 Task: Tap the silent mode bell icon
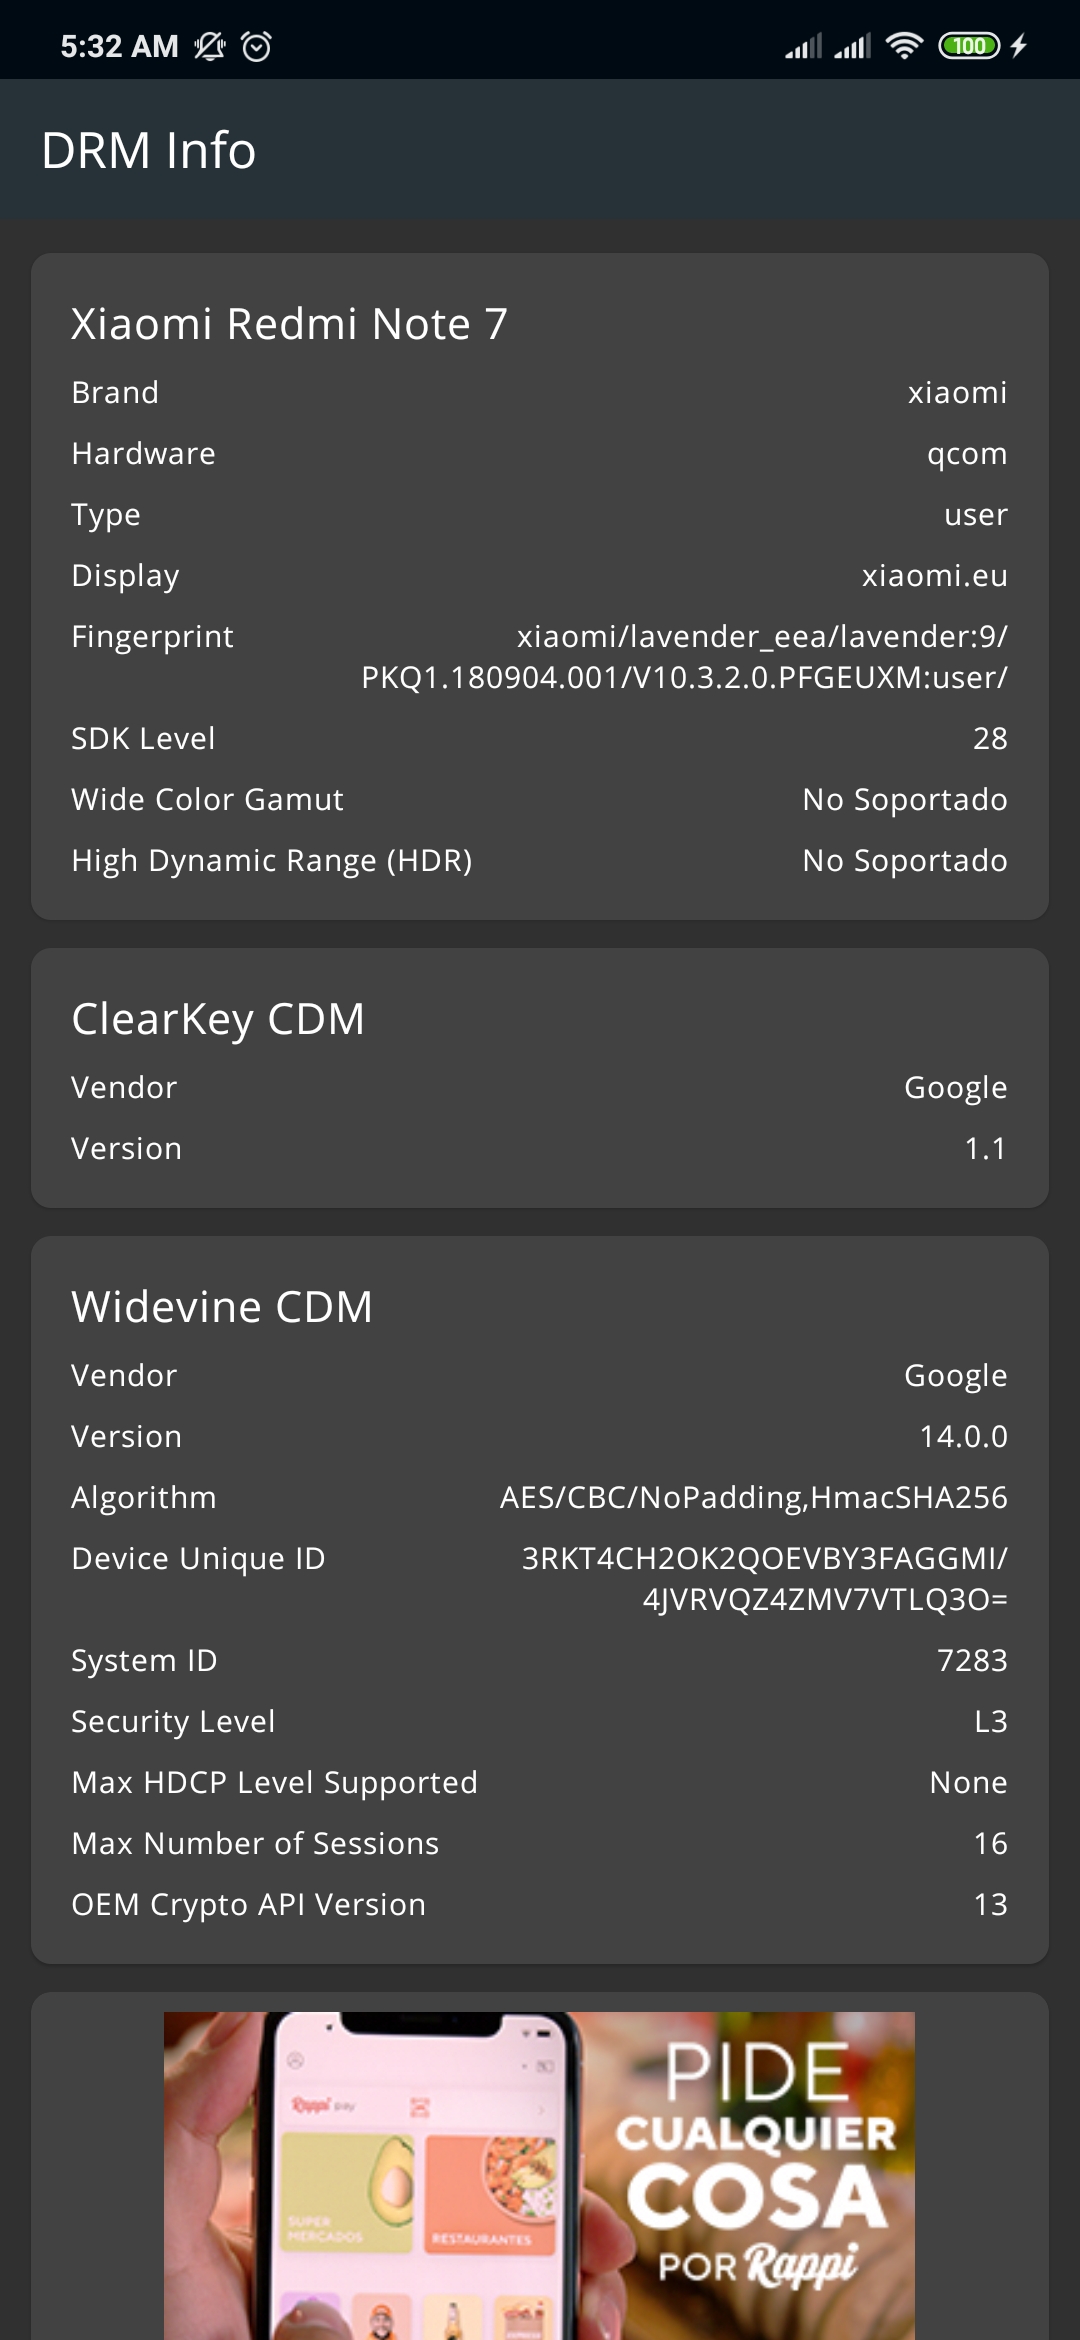(x=210, y=46)
